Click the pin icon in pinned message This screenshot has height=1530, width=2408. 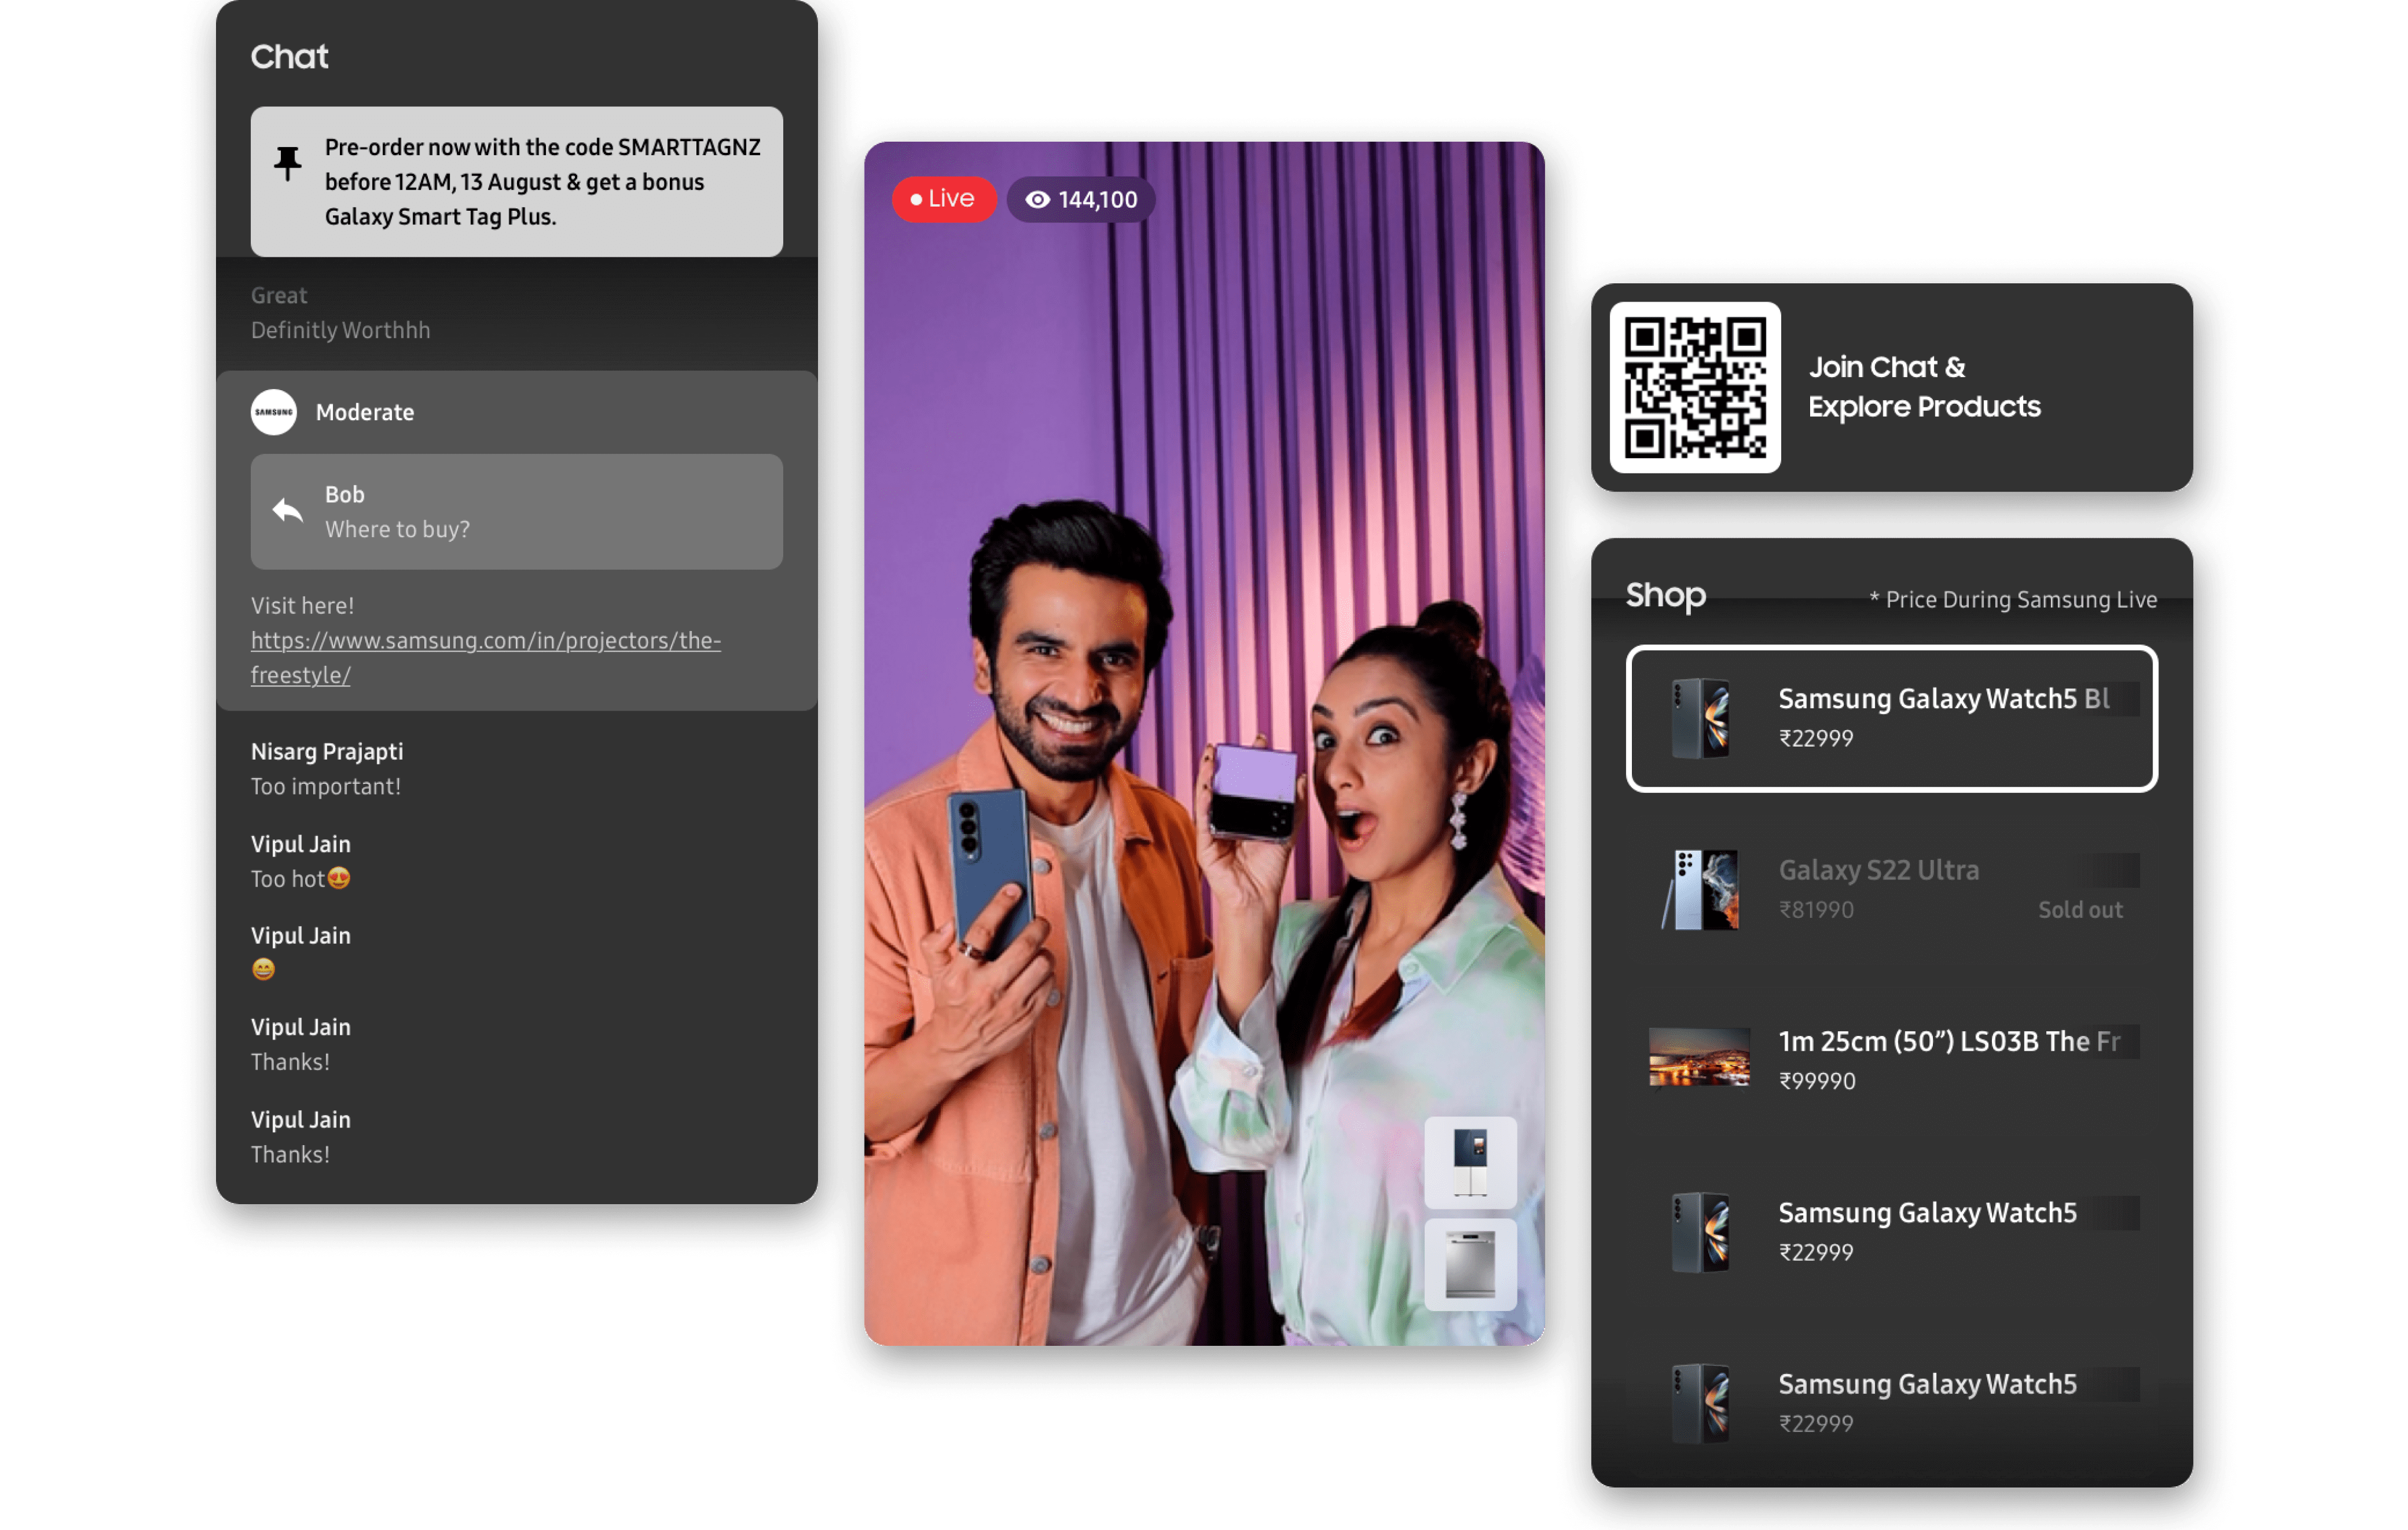coord(288,163)
